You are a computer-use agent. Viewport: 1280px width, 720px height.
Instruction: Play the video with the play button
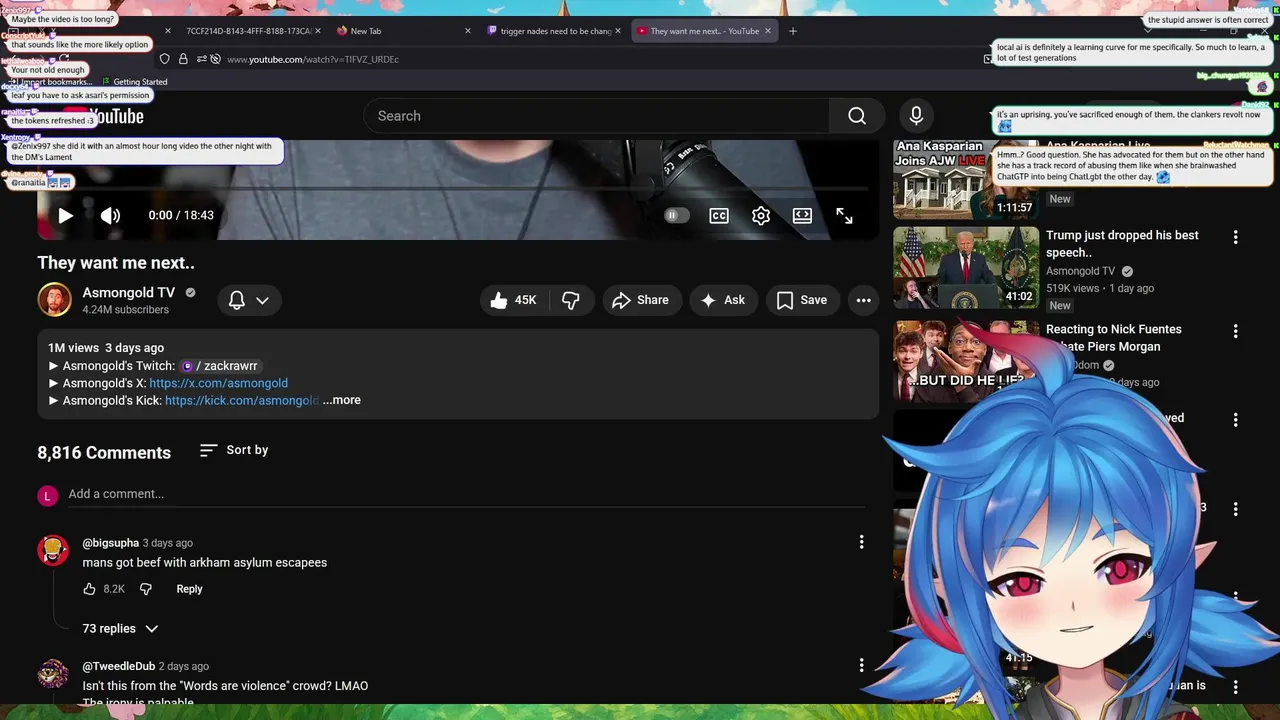coord(65,215)
